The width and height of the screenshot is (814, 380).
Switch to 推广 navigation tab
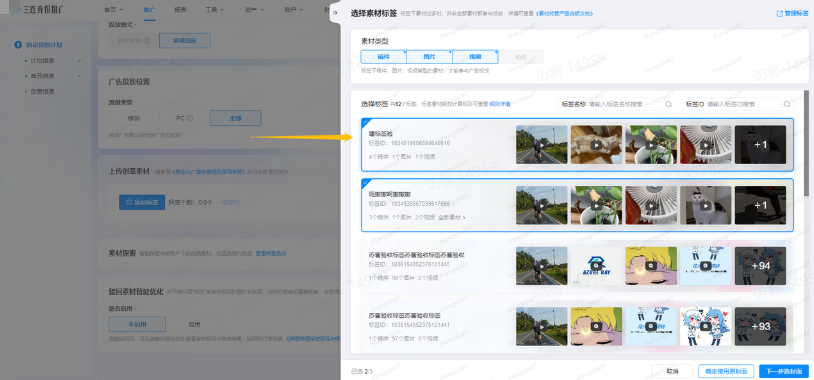click(150, 10)
